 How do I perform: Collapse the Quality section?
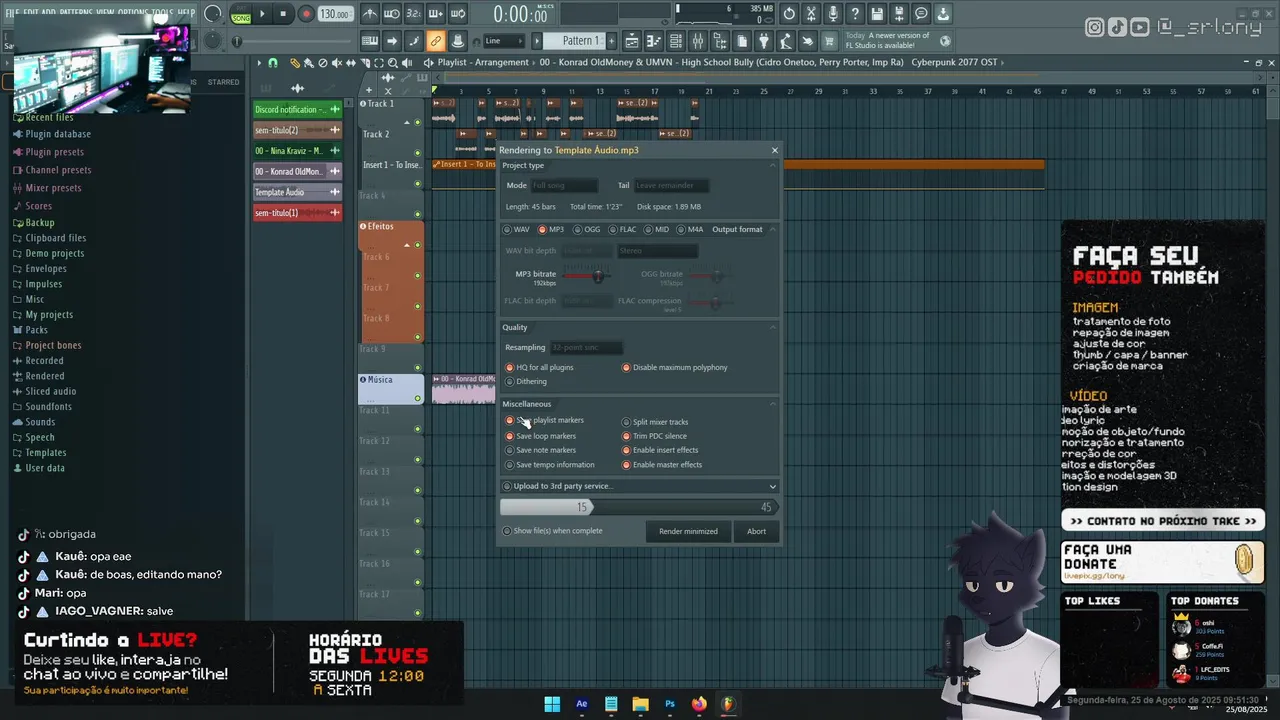point(773,327)
